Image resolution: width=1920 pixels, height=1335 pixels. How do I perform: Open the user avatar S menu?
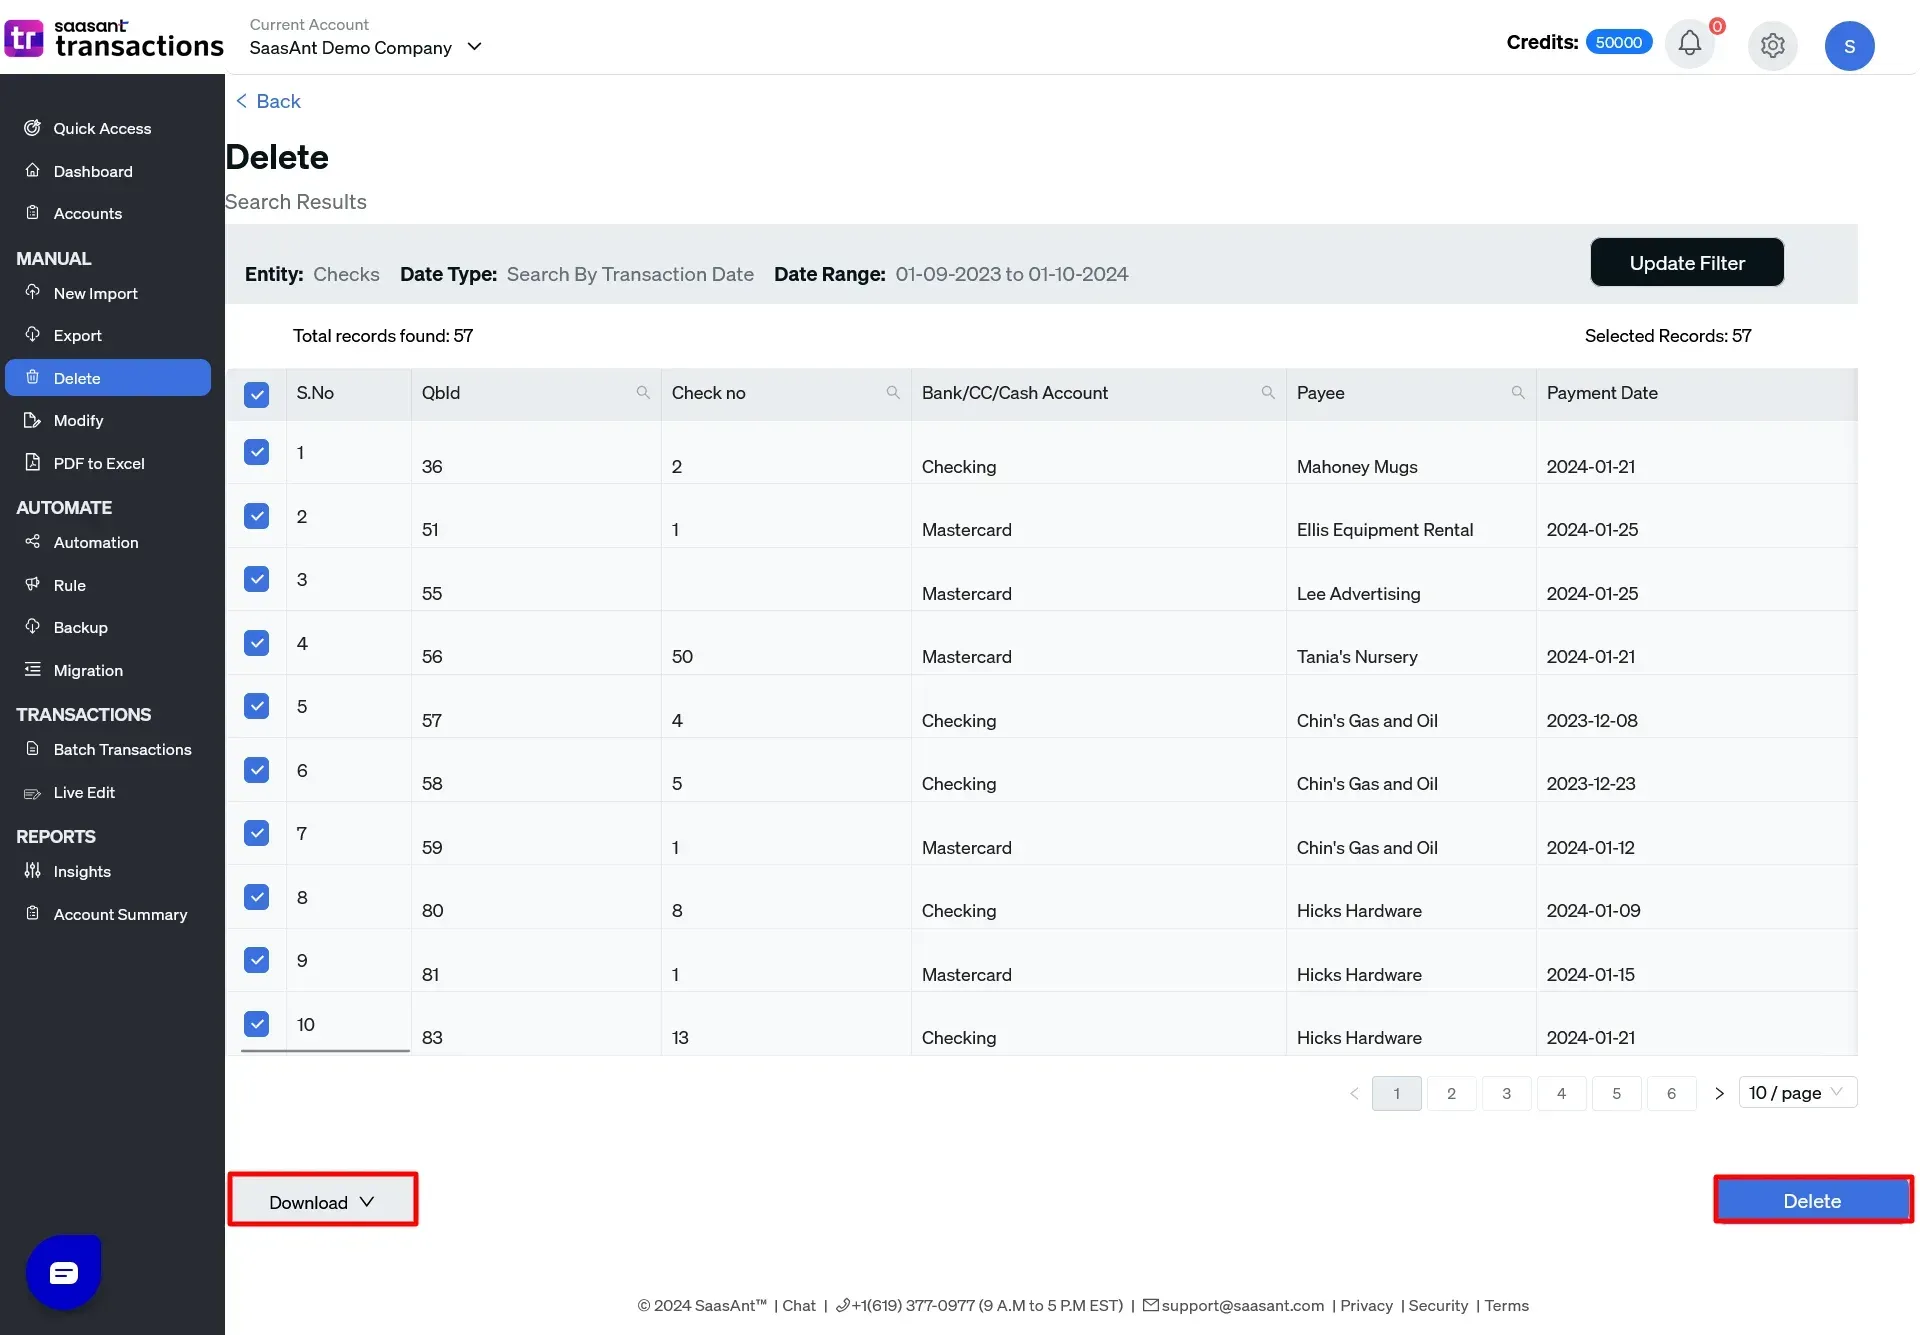point(1849,46)
